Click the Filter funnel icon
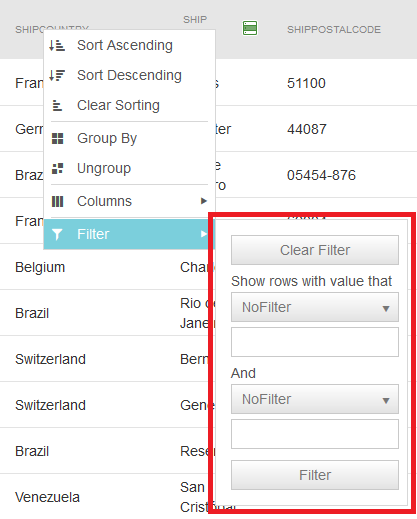This screenshot has height=519, width=417. (57, 234)
